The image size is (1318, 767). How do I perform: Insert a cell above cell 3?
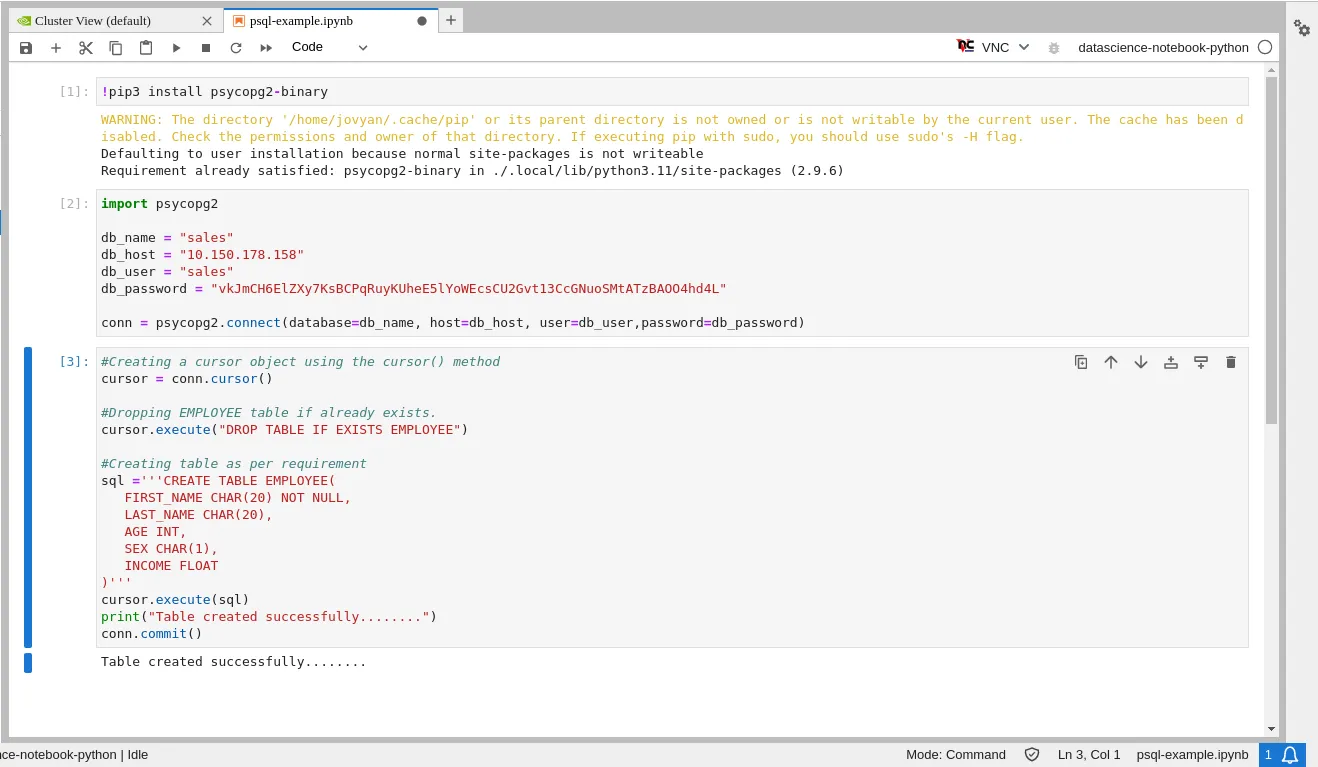pyautogui.click(x=1171, y=362)
